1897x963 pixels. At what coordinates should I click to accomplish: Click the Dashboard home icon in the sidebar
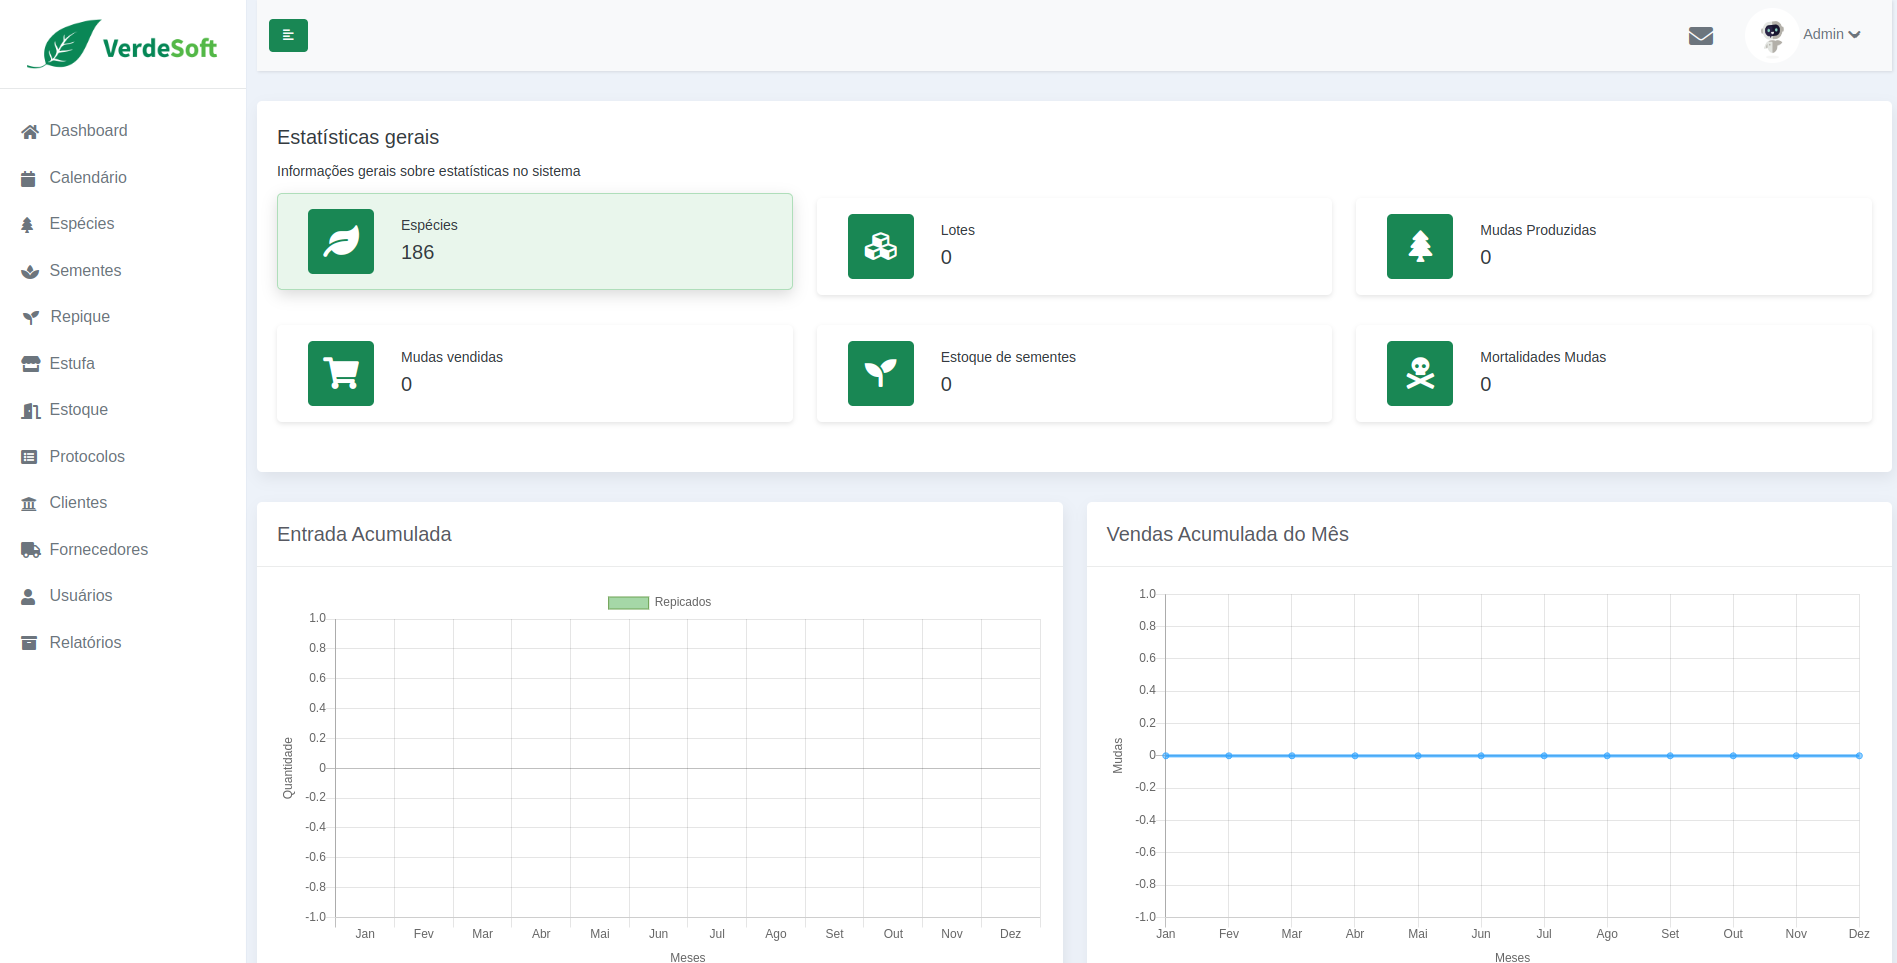pyautogui.click(x=30, y=131)
